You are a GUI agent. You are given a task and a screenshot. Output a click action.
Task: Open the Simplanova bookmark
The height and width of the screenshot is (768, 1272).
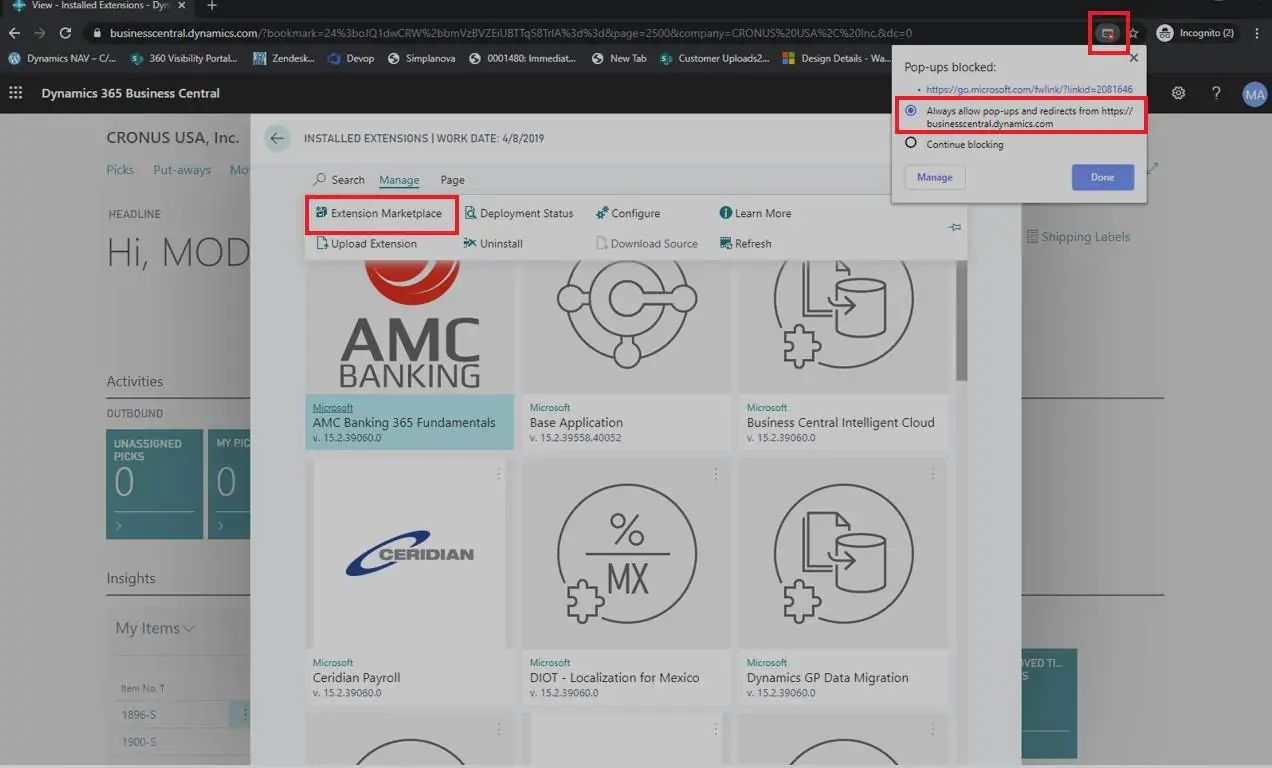(421, 58)
